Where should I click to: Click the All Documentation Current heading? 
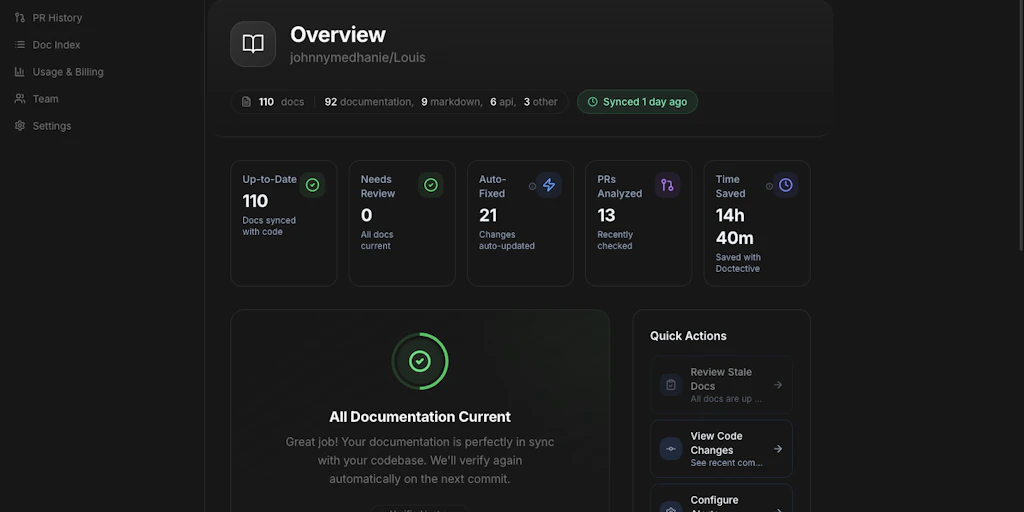420,417
